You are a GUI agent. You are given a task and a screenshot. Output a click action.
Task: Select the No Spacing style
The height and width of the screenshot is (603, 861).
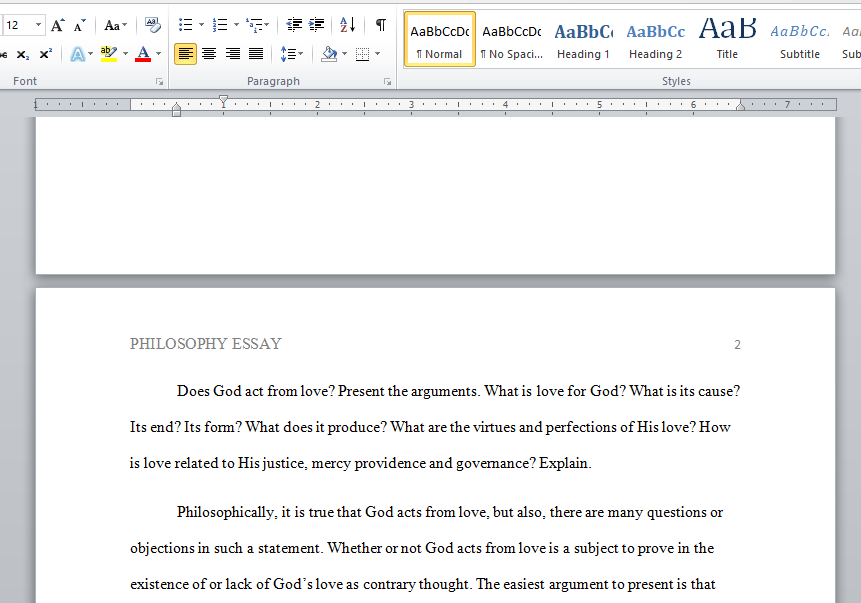point(511,39)
